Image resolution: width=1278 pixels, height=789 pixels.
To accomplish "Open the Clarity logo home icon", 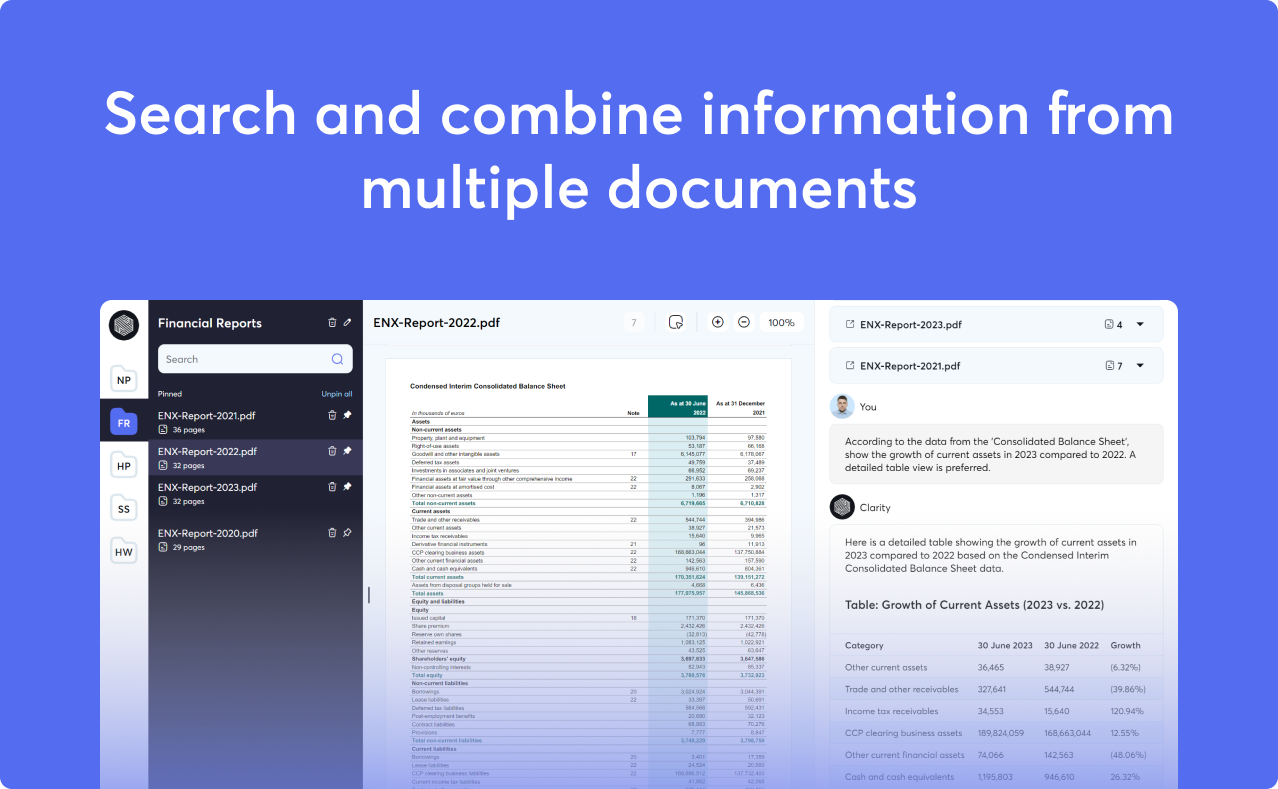I will click(124, 326).
